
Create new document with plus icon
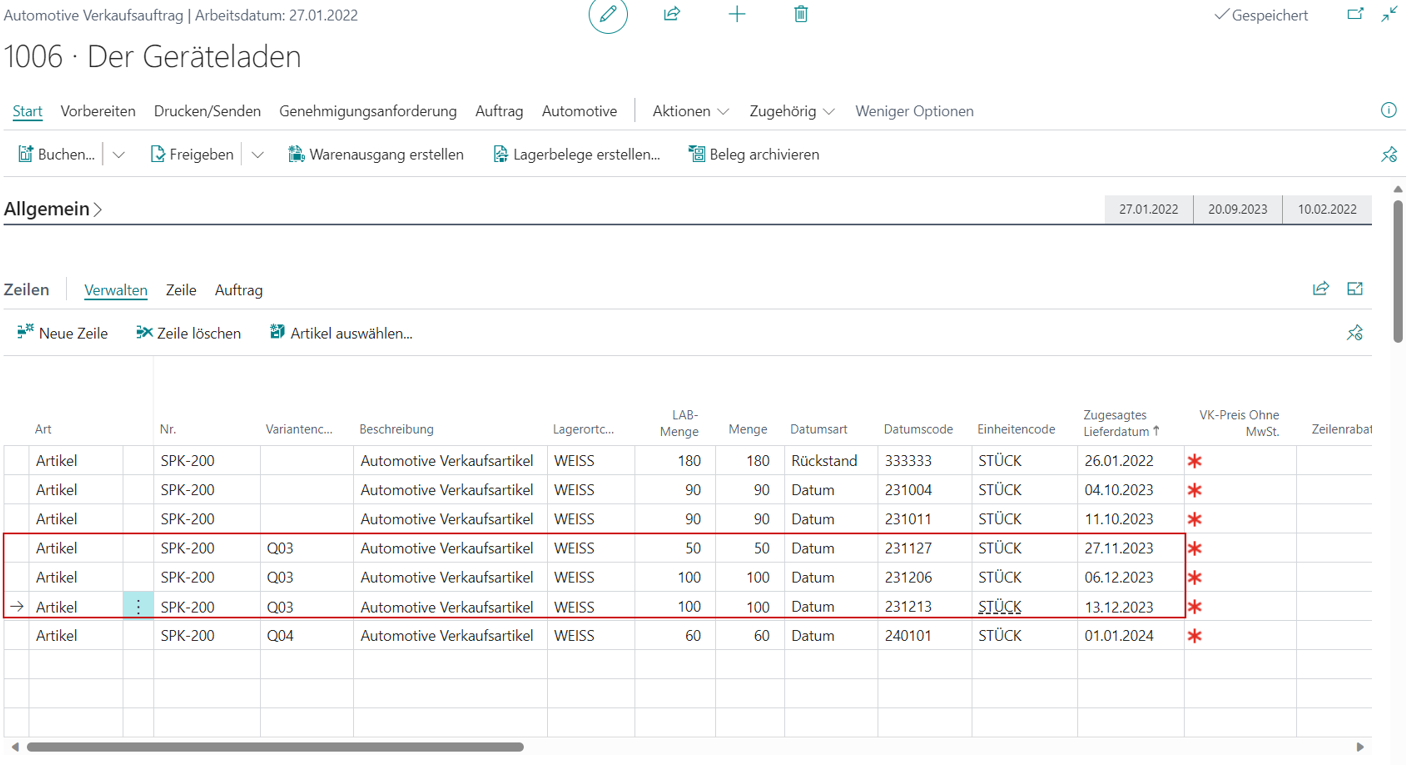(737, 15)
